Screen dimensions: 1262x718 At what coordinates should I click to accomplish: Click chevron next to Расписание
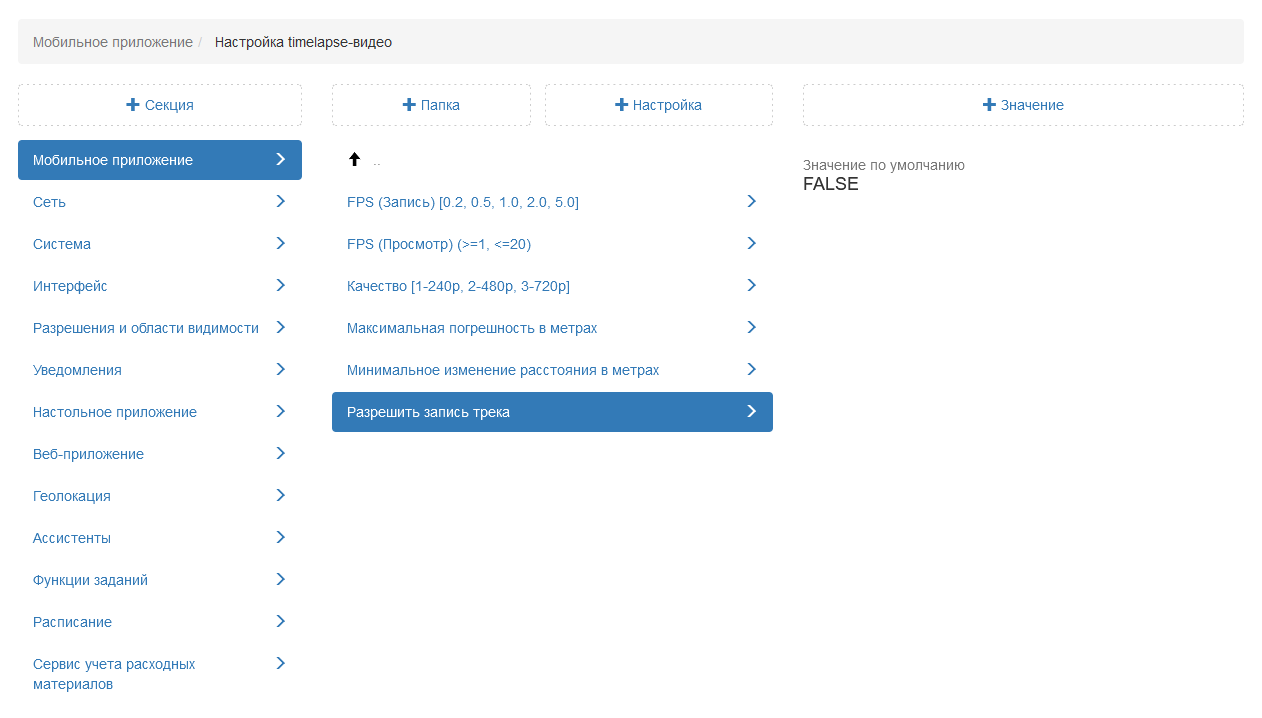[280, 621]
